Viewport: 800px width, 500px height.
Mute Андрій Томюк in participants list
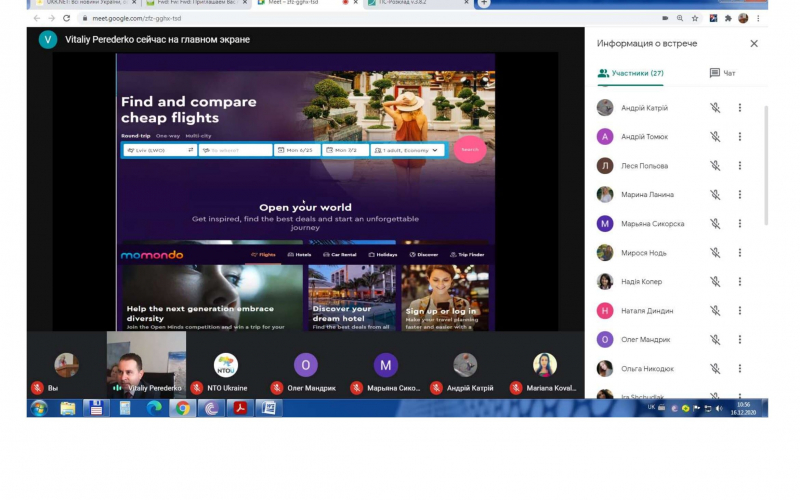(715, 137)
